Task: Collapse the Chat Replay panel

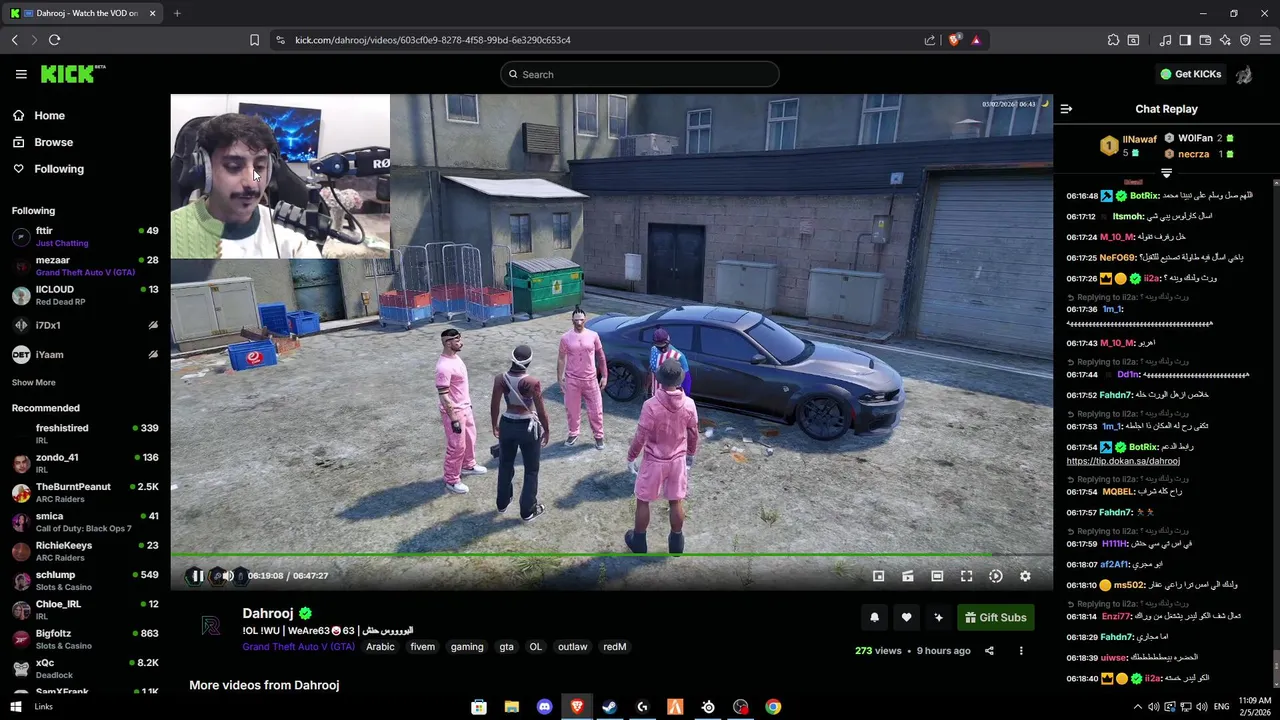Action: click(1066, 109)
